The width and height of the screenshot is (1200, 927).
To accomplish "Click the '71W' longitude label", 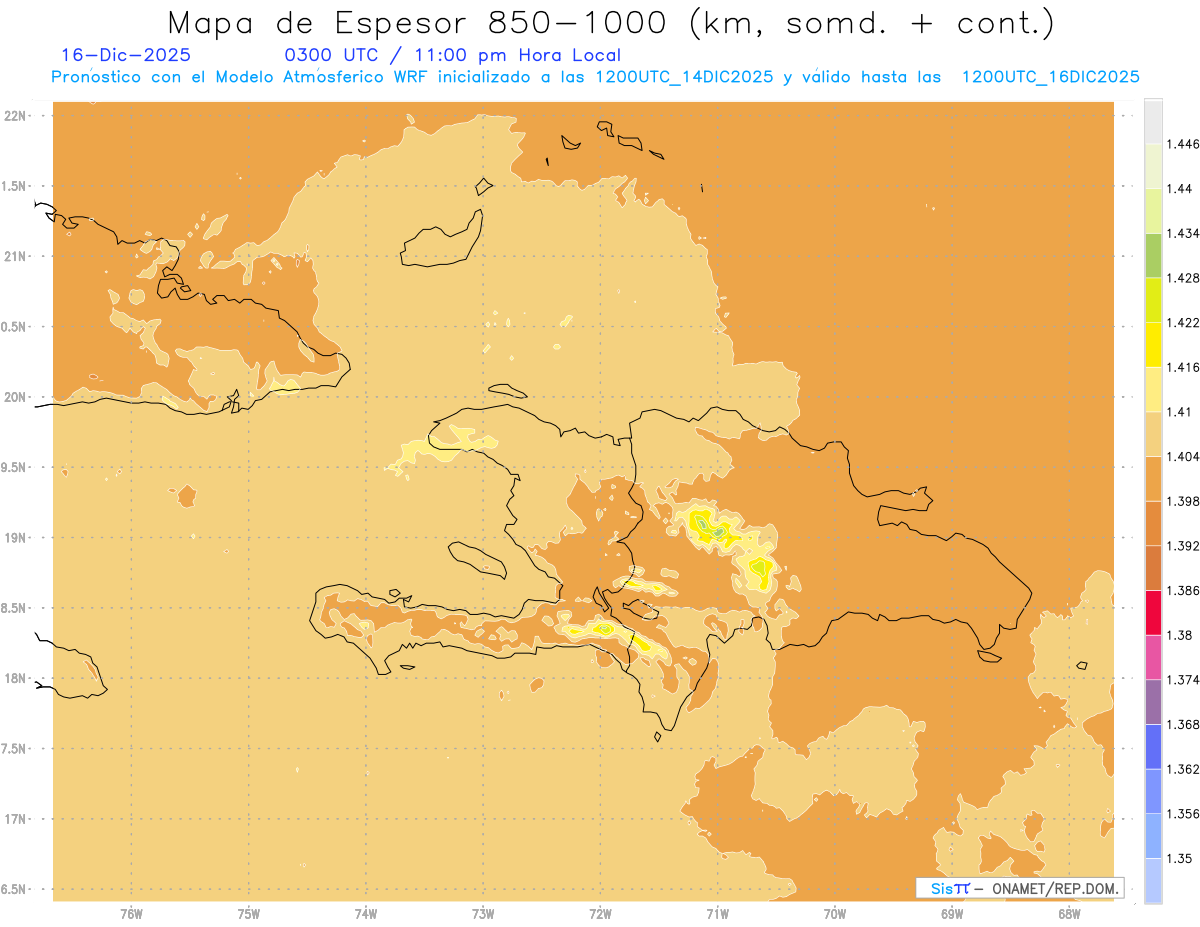I will (717, 913).
